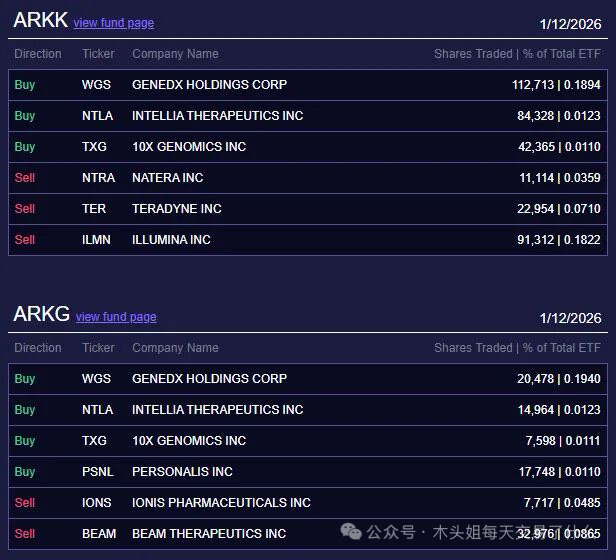Click the value 20,478 | 0.1940
Screen dimensions: 616x560
[559, 378]
